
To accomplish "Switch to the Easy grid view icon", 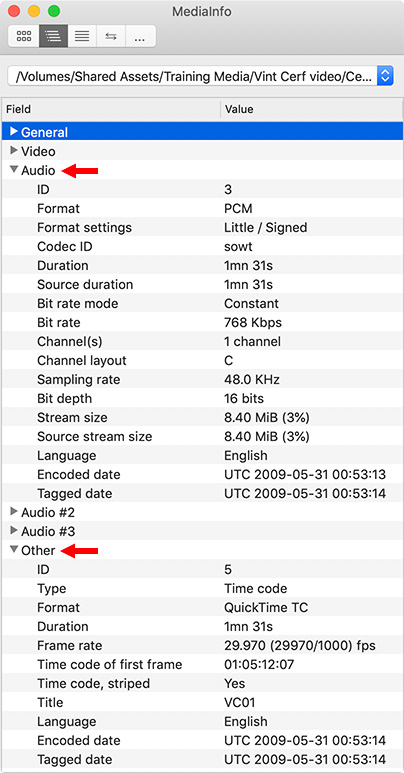I will (x=24, y=36).
